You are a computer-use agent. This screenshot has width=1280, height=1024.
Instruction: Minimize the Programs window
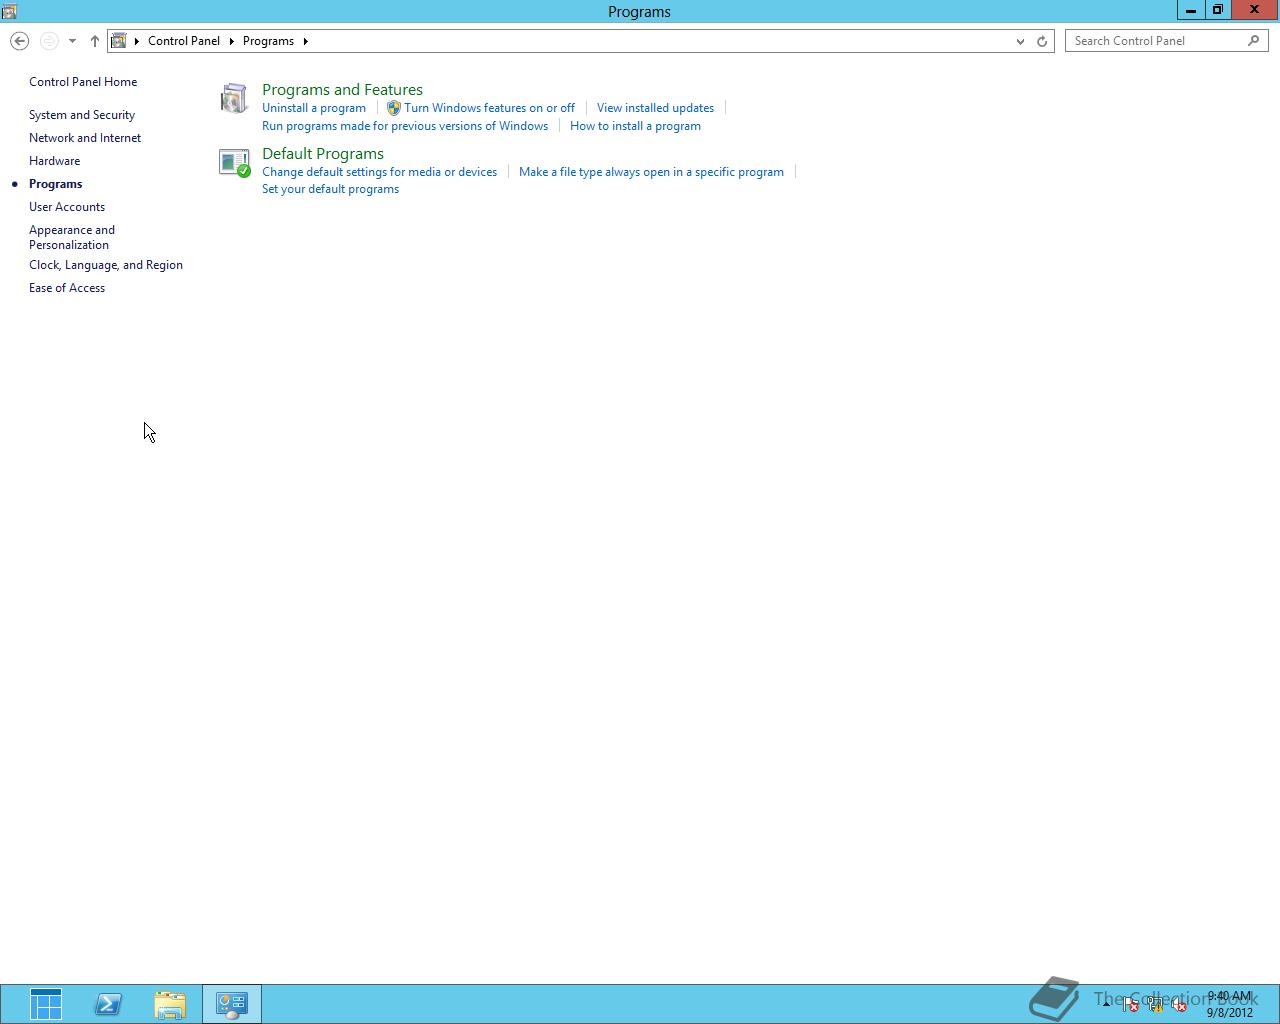[x=1190, y=10]
